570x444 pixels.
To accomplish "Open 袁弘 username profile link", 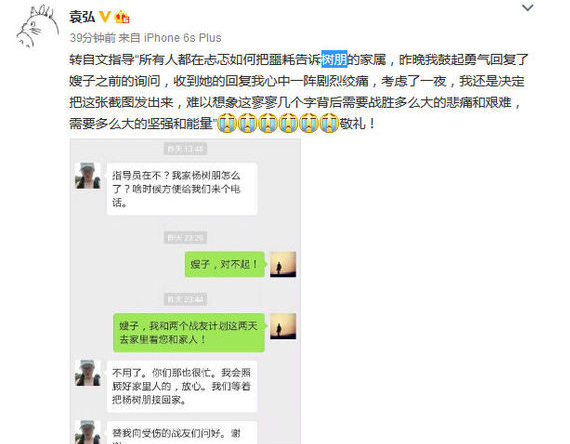I will coord(82,17).
